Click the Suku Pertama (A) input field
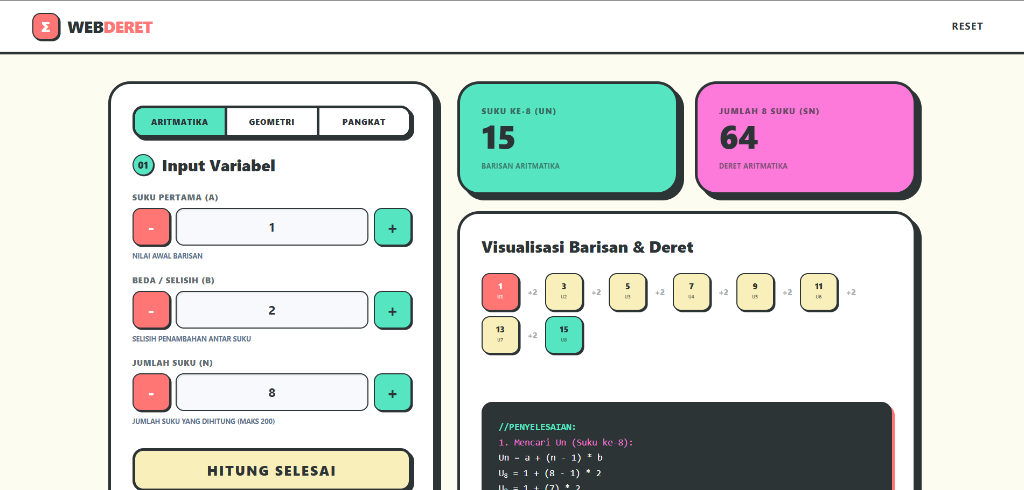1024x490 pixels. (272, 227)
